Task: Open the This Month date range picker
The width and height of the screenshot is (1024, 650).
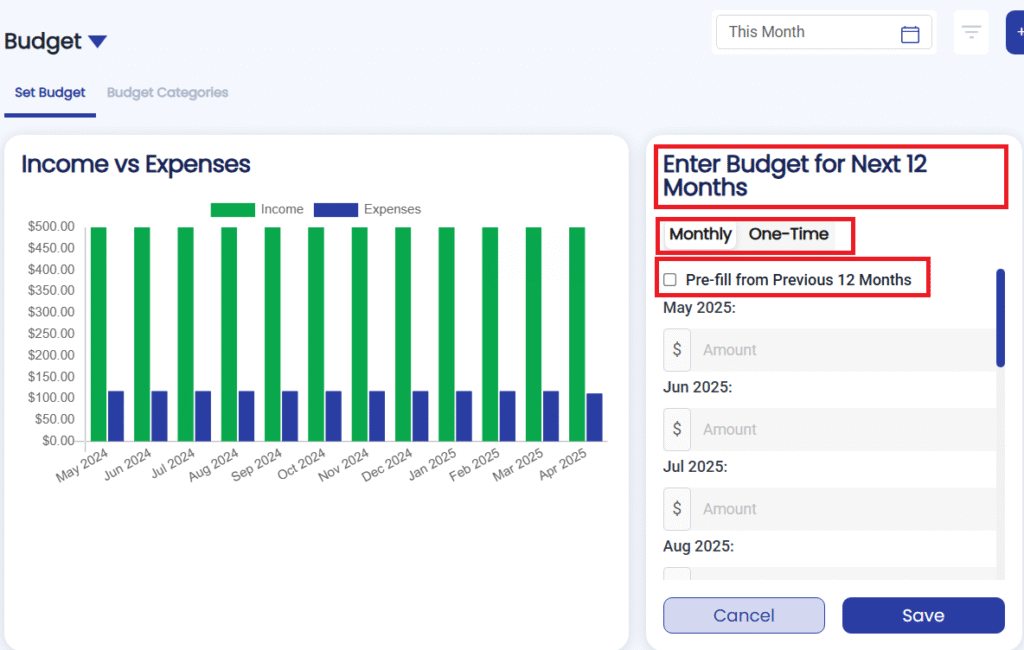Action: [810, 32]
